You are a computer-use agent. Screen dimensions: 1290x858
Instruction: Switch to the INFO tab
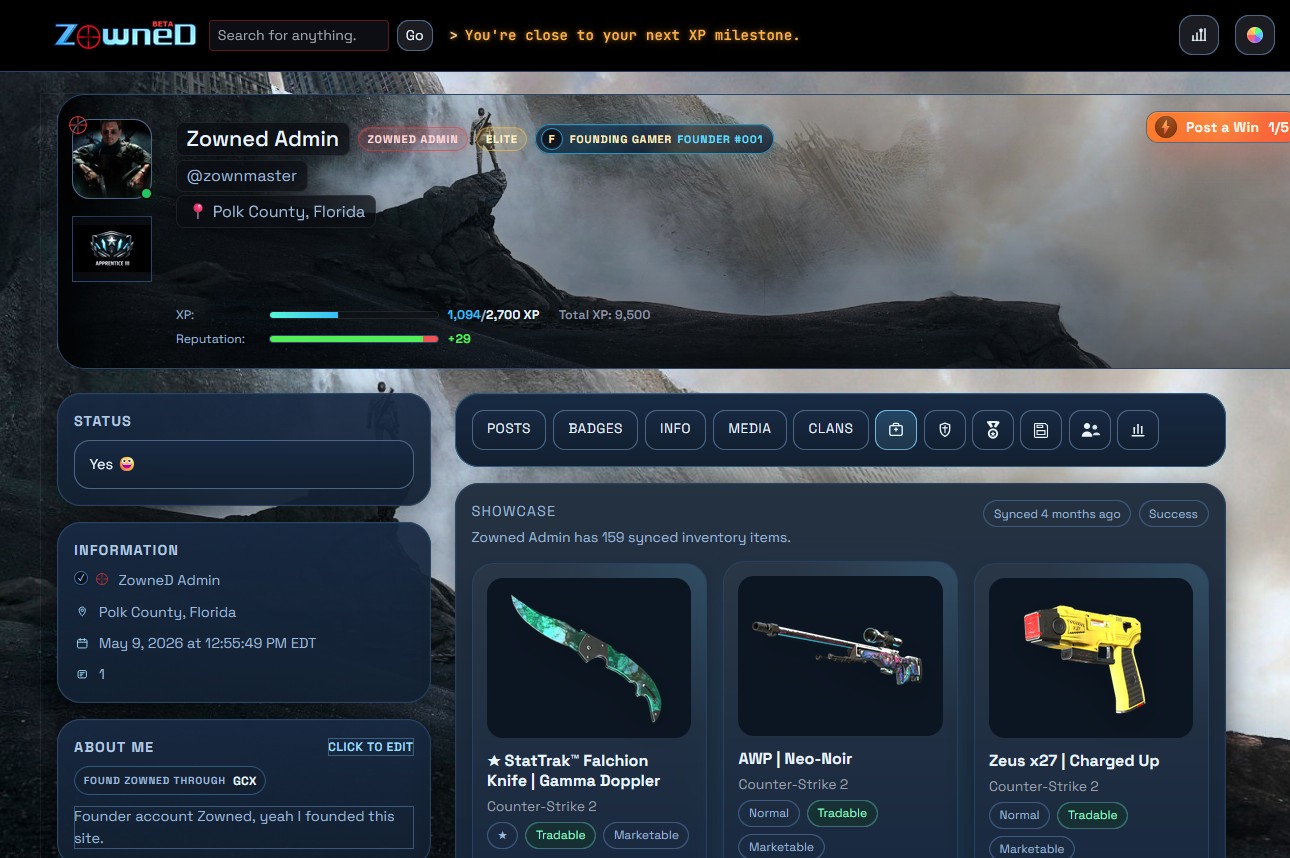tap(675, 429)
